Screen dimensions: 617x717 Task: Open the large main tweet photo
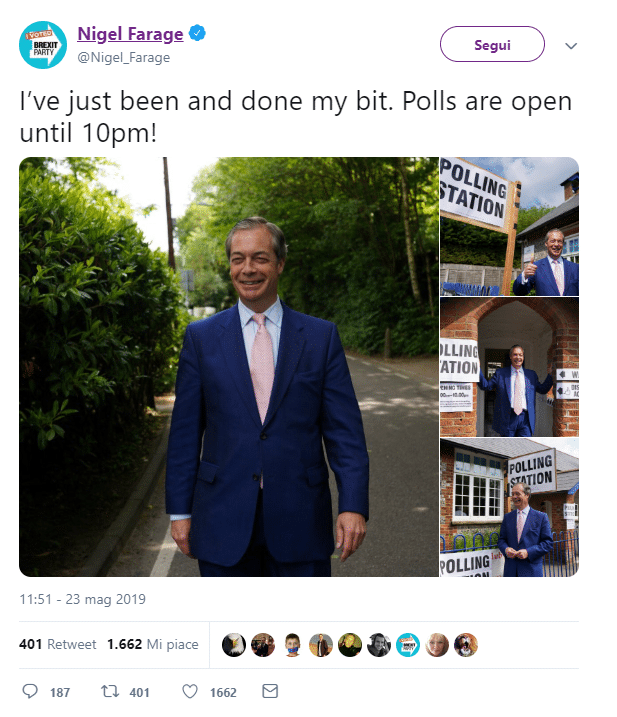click(x=229, y=366)
